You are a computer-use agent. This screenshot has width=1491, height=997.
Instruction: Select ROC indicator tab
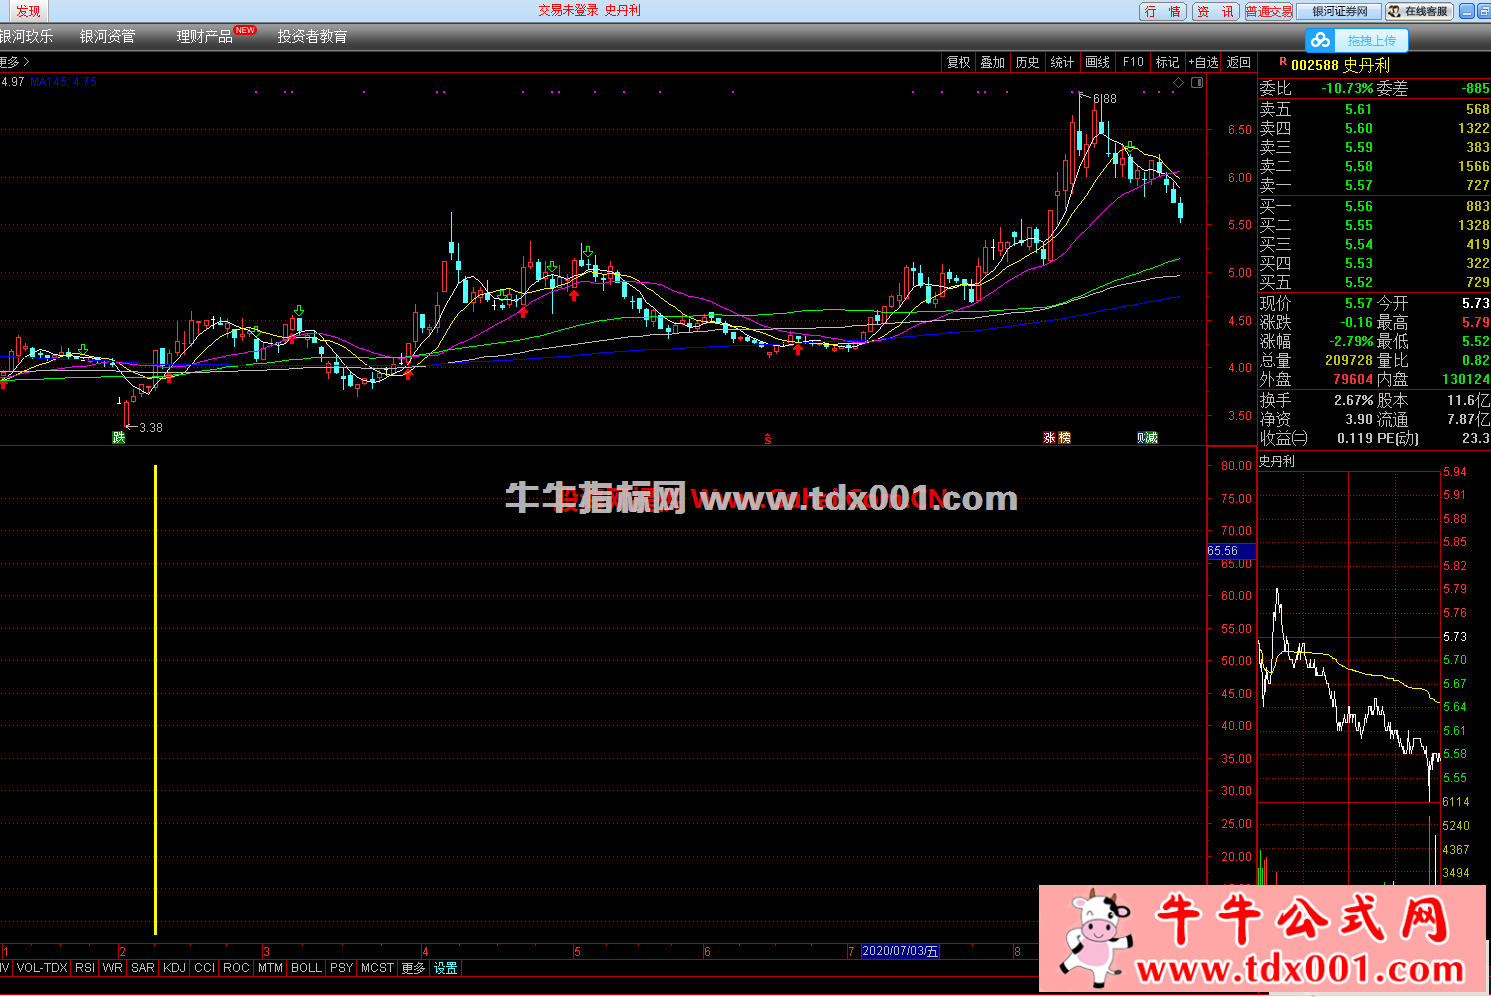click(x=236, y=968)
